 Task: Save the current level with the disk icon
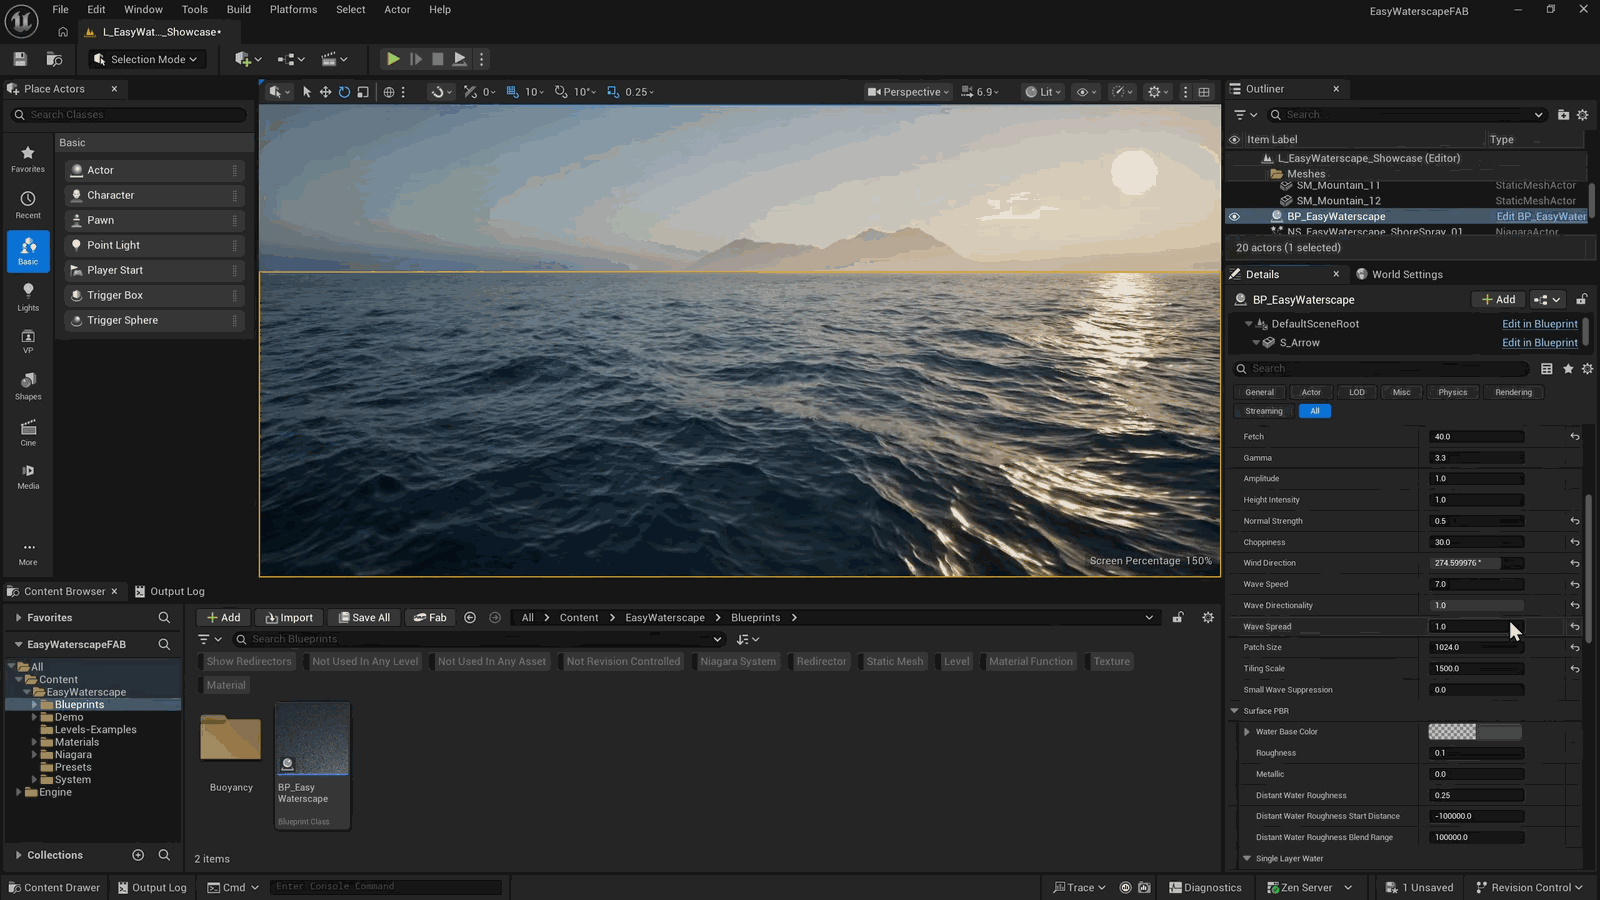[20, 59]
